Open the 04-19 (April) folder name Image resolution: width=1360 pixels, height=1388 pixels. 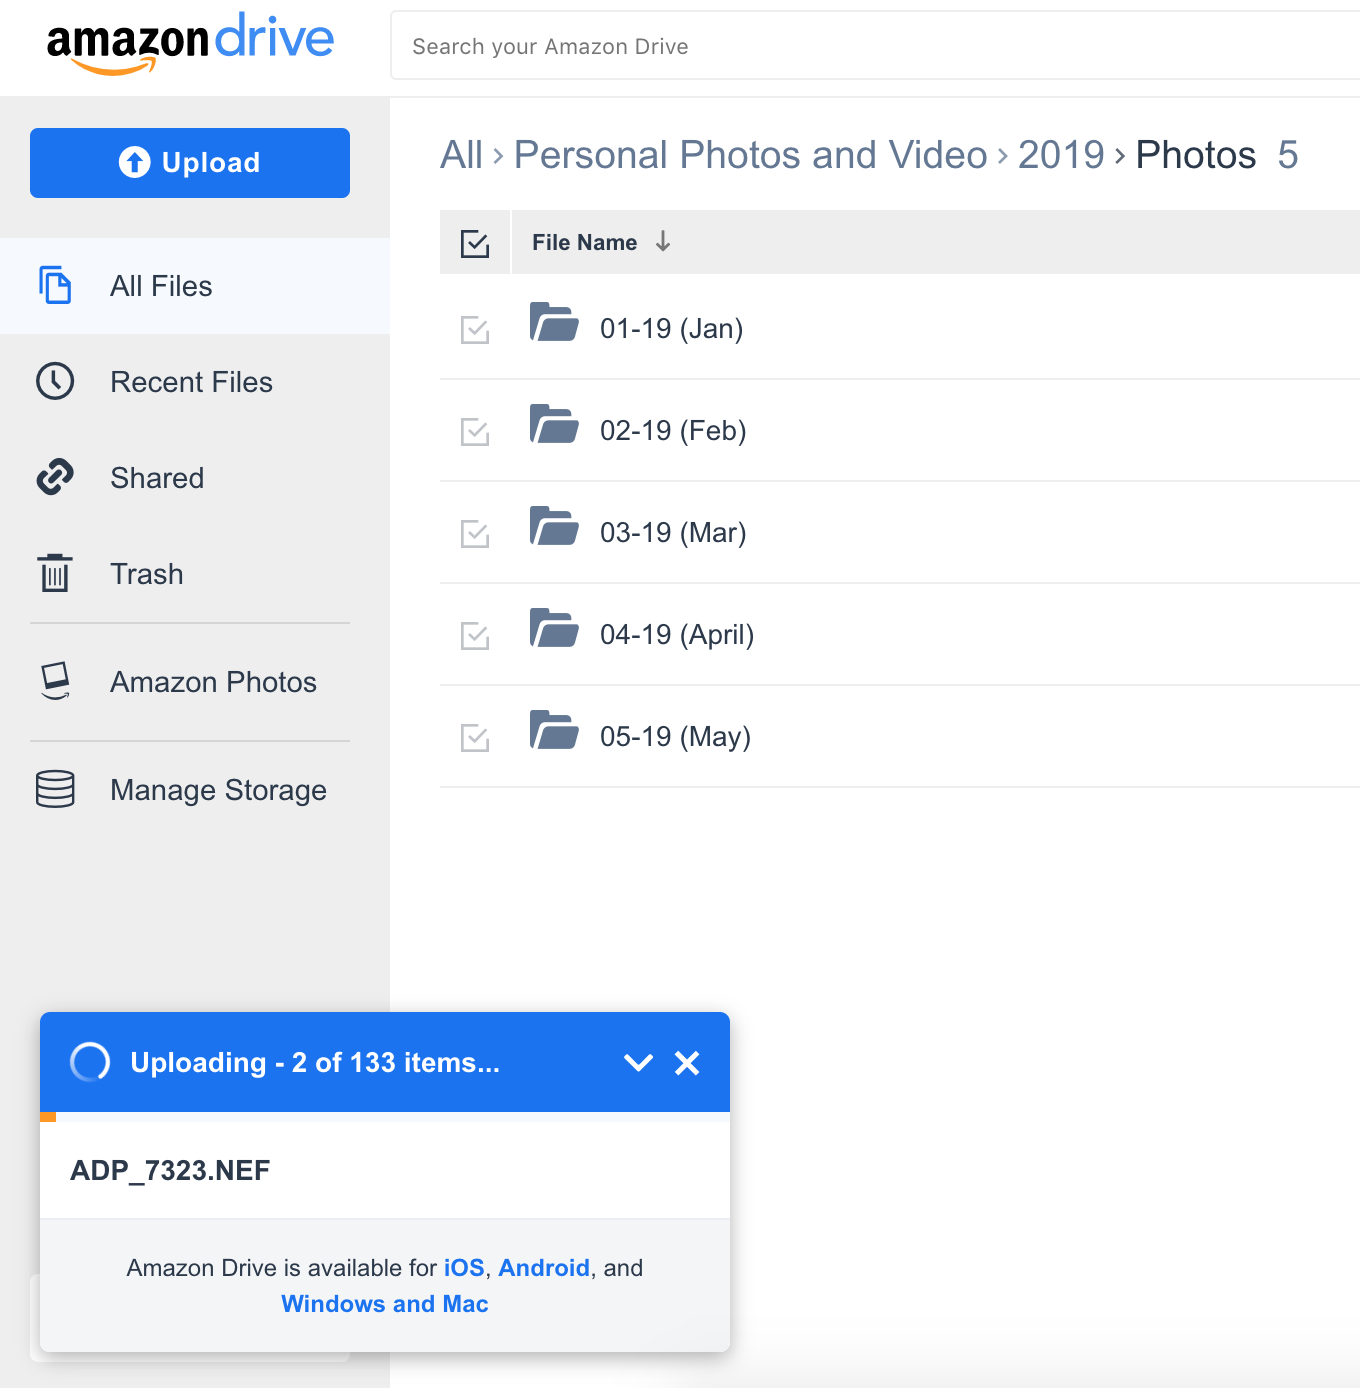pyautogui.click(x=677, y=635)
